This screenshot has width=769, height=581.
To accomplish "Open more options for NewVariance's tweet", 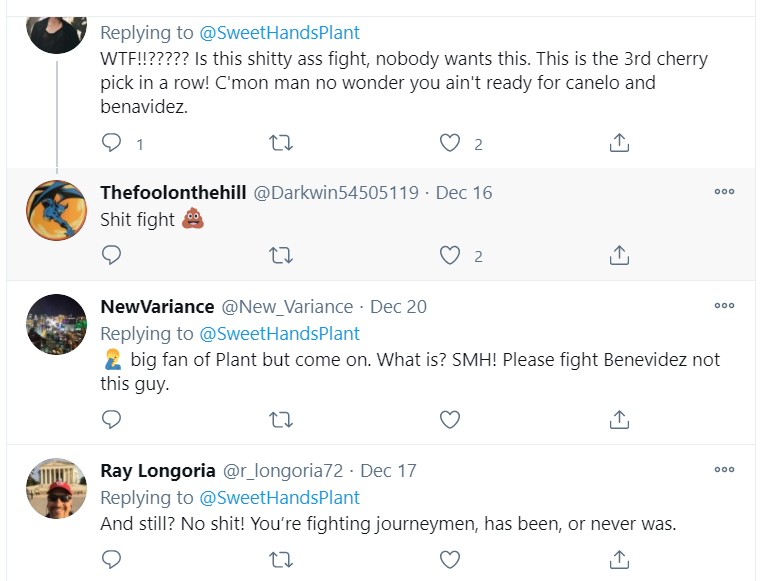I will (x=724, y=306).
